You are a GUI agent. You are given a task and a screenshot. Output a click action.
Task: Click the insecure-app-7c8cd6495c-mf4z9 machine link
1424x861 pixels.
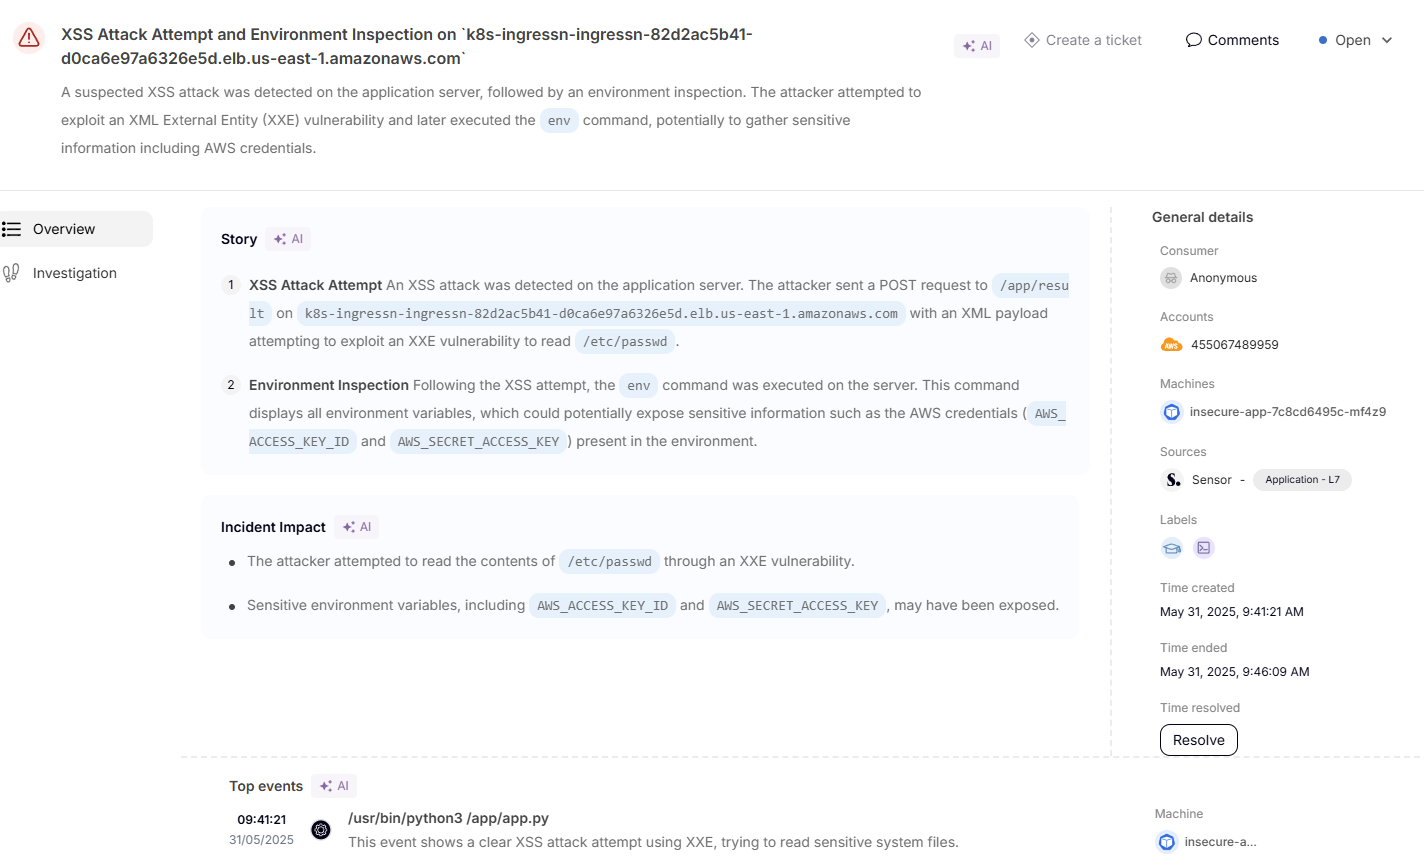[1287, 412]
